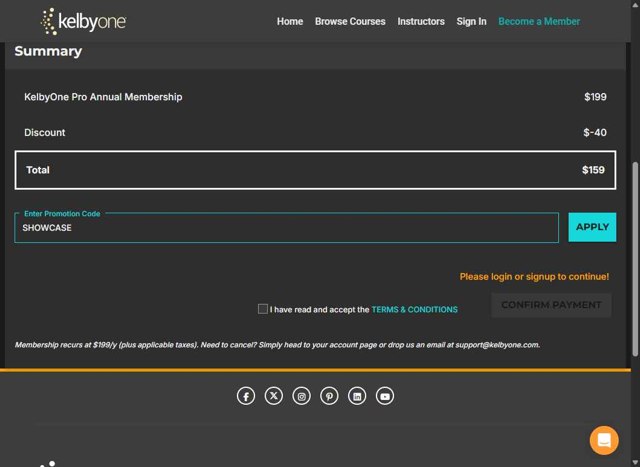Select the Discount $-40 value
This screenshot has width=640, height=467.
[x=595, y=132]
